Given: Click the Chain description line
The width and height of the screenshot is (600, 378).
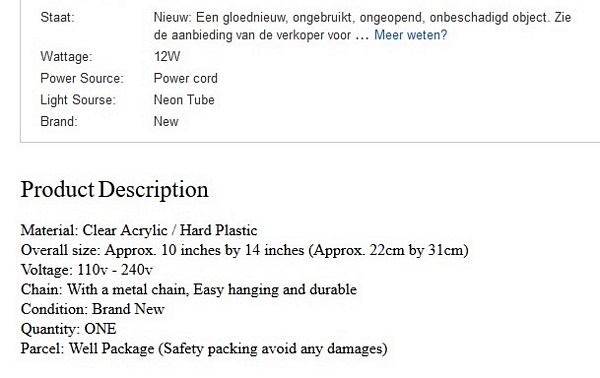Looking at the screenshot, I should 189,290.
